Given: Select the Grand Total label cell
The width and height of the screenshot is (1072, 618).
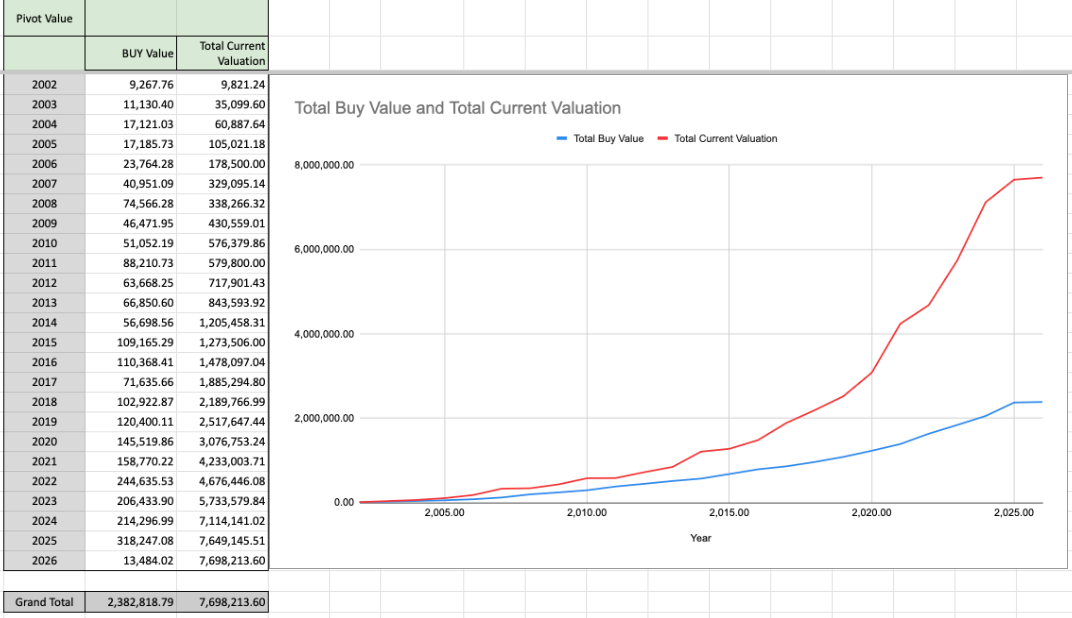Looking at the screenshot, I should [x=44, y=602].
